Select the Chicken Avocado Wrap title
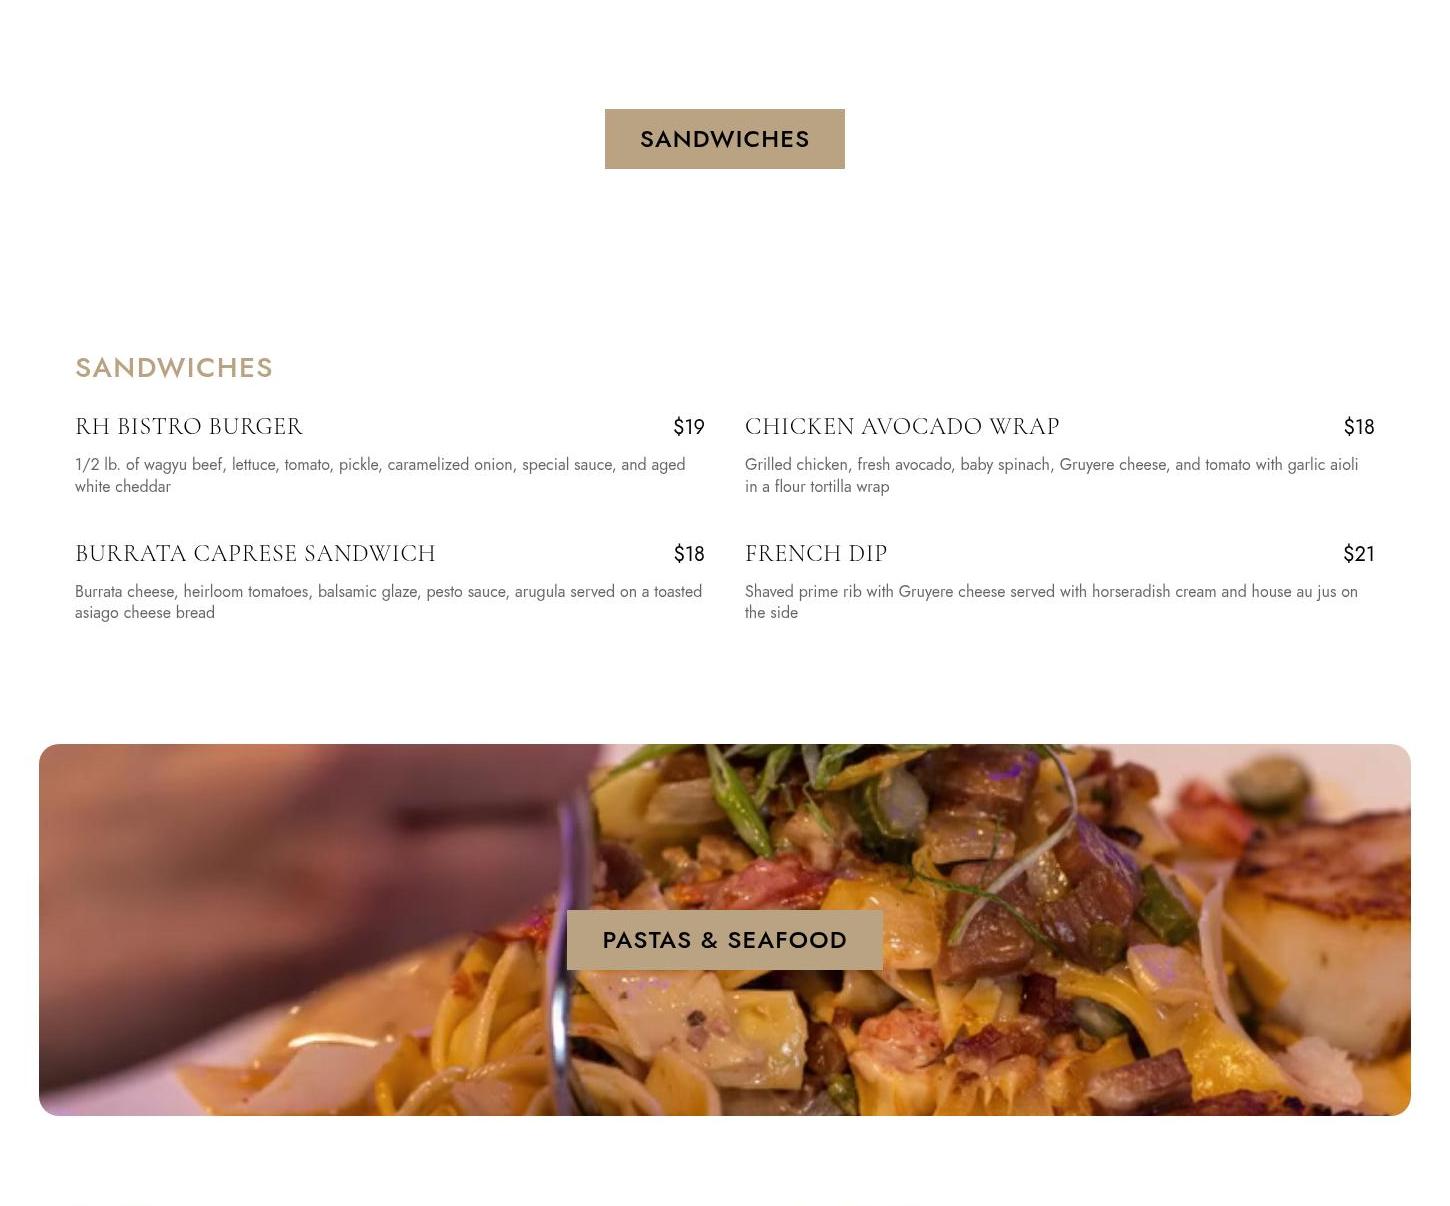 (x=902, y=426)
